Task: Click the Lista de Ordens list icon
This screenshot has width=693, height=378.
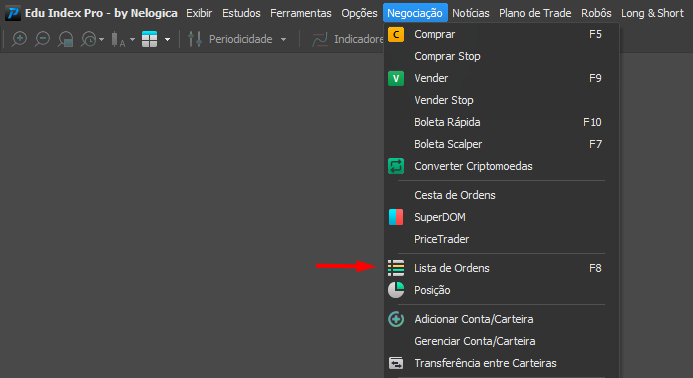Action: coord(396,268)
